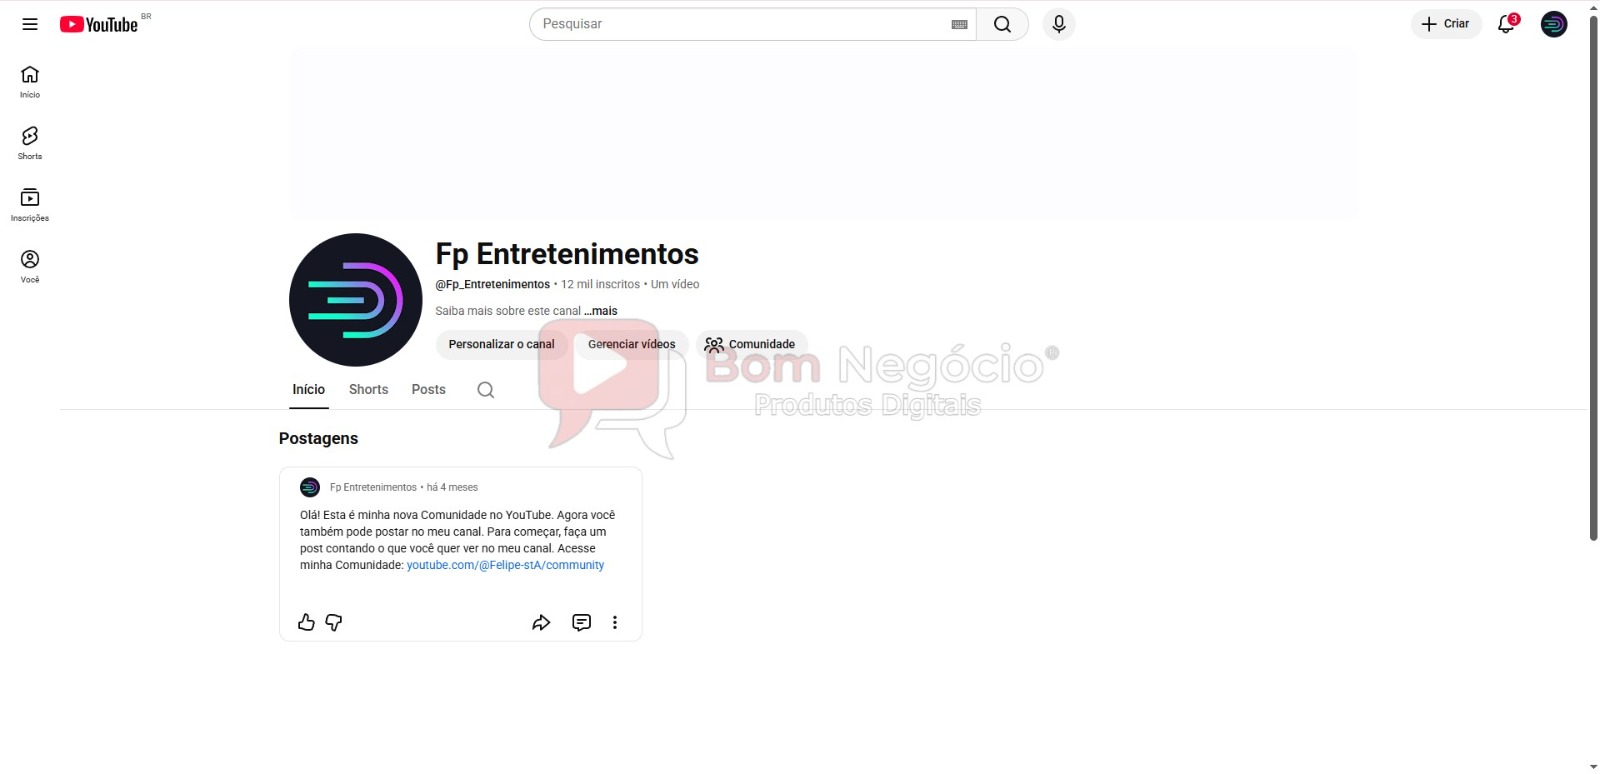Viewport: 1600px width, 774px height.
Task: Open account avatar menu in the header
Action: click(1554, 24)
